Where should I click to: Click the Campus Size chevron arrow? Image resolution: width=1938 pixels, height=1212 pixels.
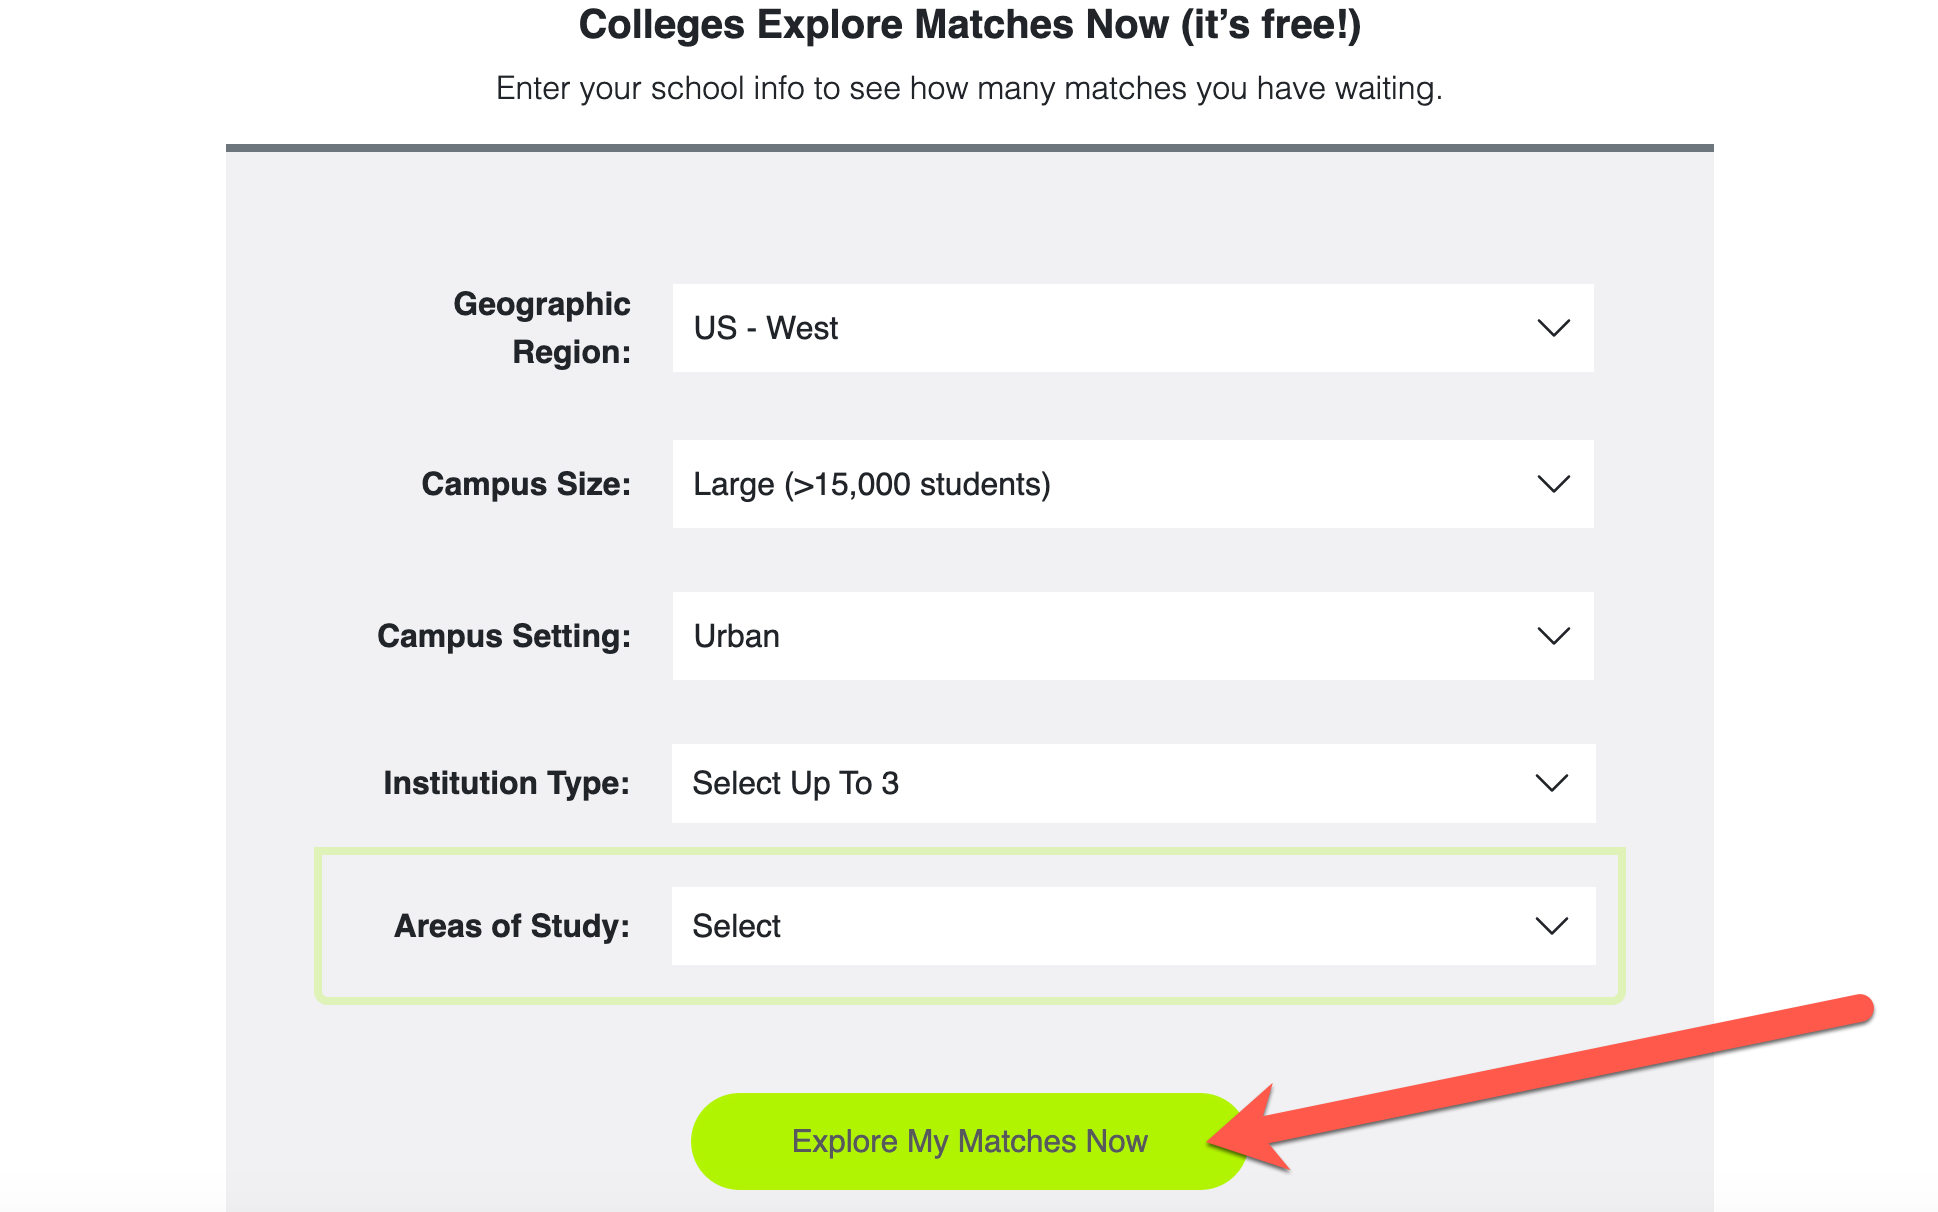pyautogui.click(x=1553, y=484)
